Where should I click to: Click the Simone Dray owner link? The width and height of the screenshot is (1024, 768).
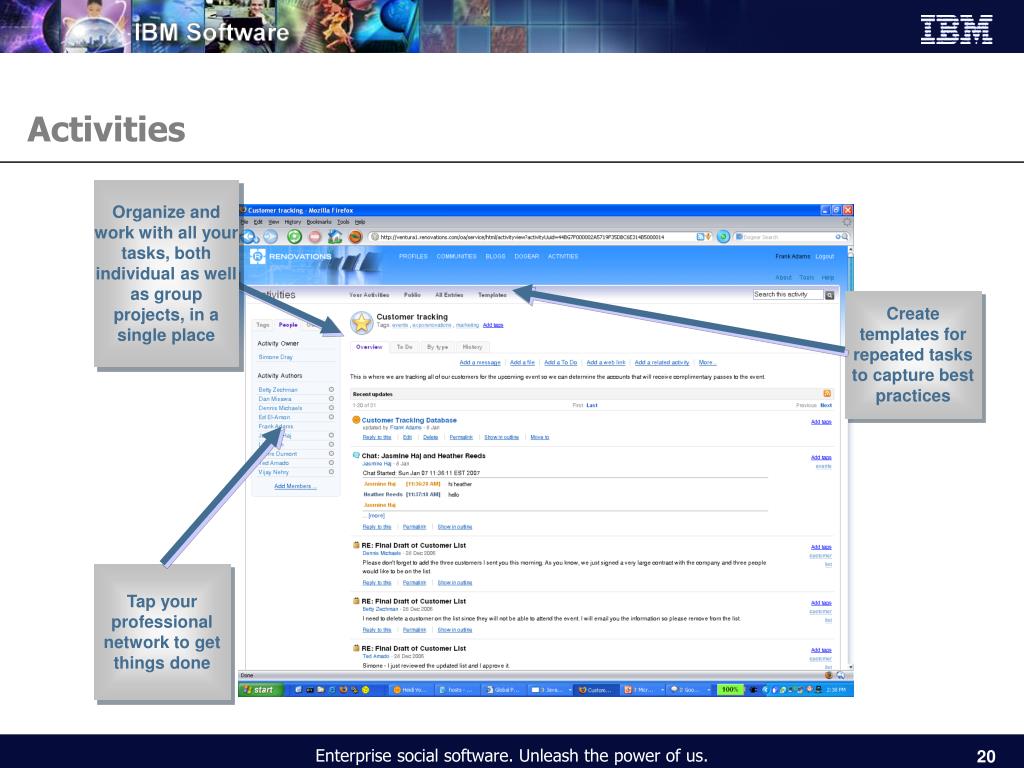[x=276, y=357]
